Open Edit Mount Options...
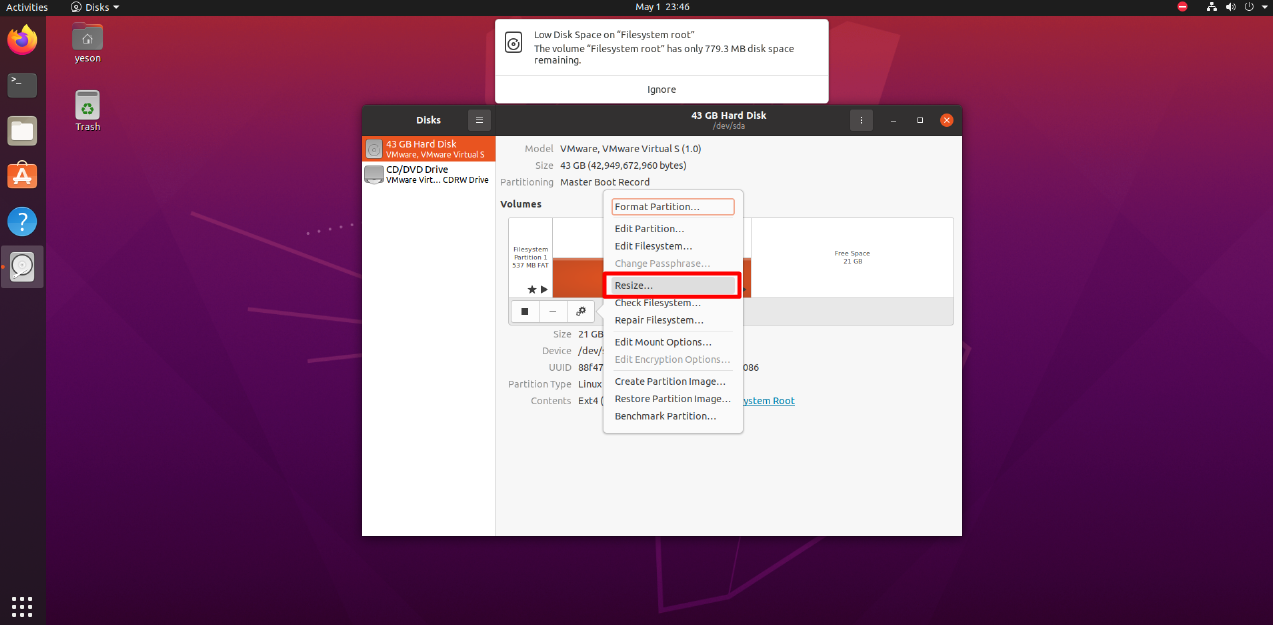This screenshot has height=625, width=1273. tap(672, 342)
